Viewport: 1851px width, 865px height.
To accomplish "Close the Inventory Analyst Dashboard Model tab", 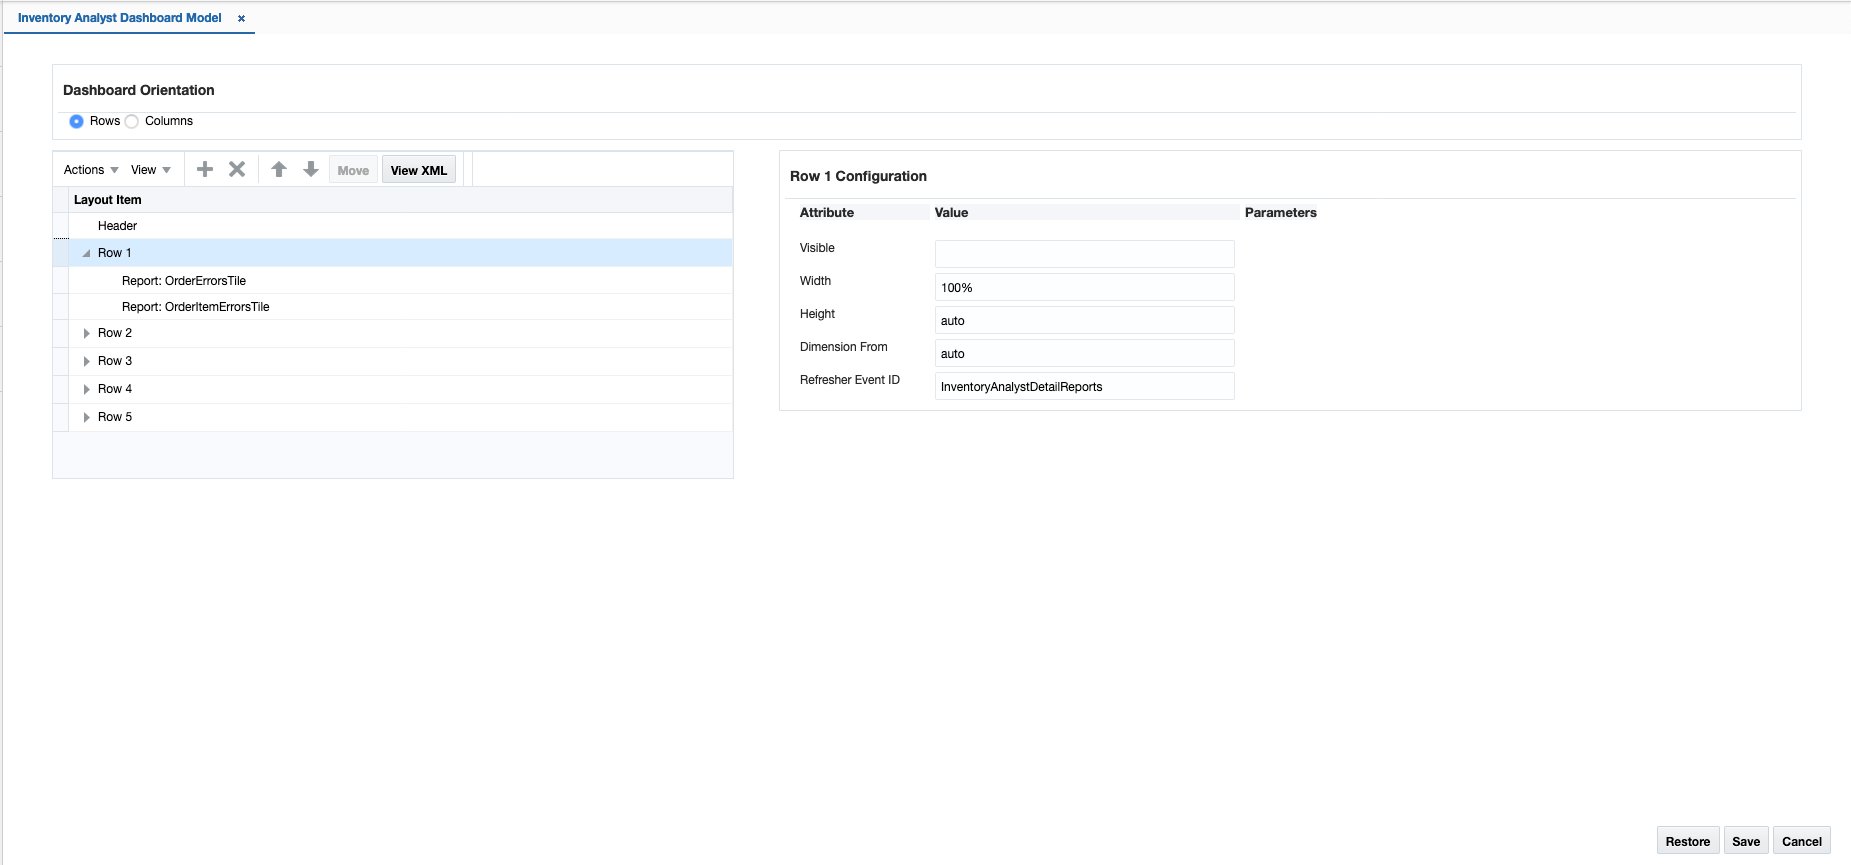I will pos(241,18).
